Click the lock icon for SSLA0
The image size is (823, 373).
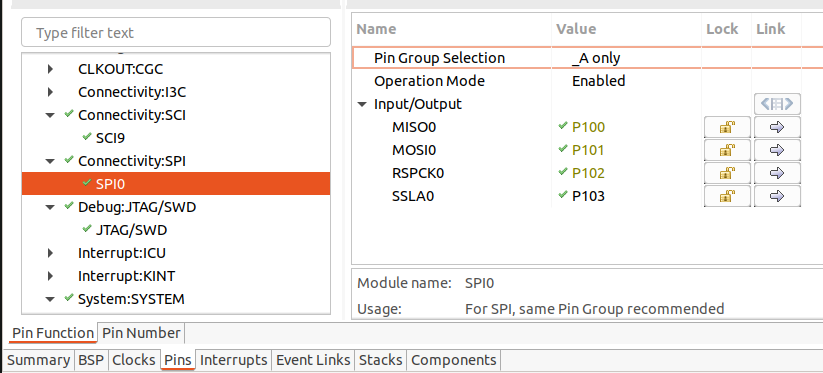coord(727,196)
